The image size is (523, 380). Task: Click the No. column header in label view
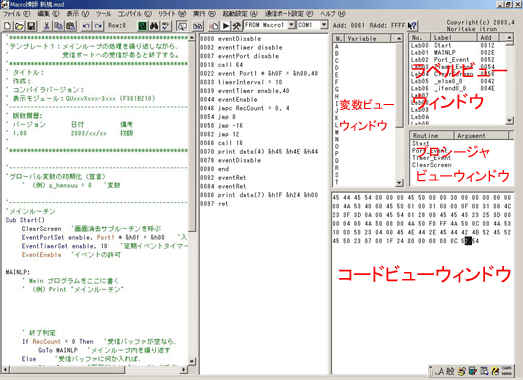[x=420, y=37]
